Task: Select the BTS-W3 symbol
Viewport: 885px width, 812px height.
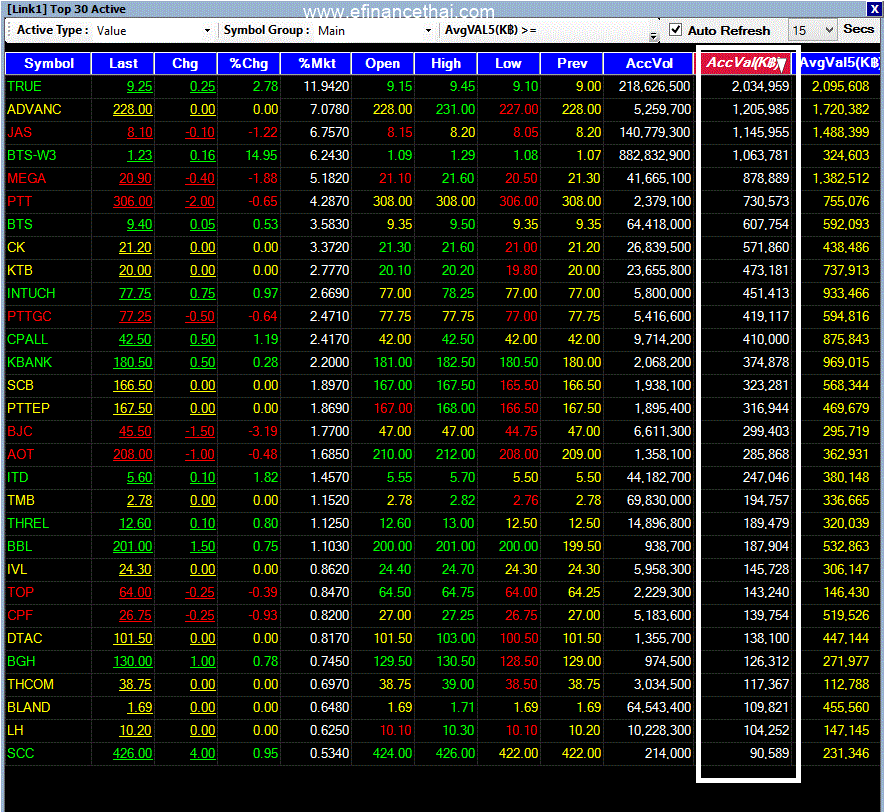Action: pyautogui.click(x=32, y=155)
